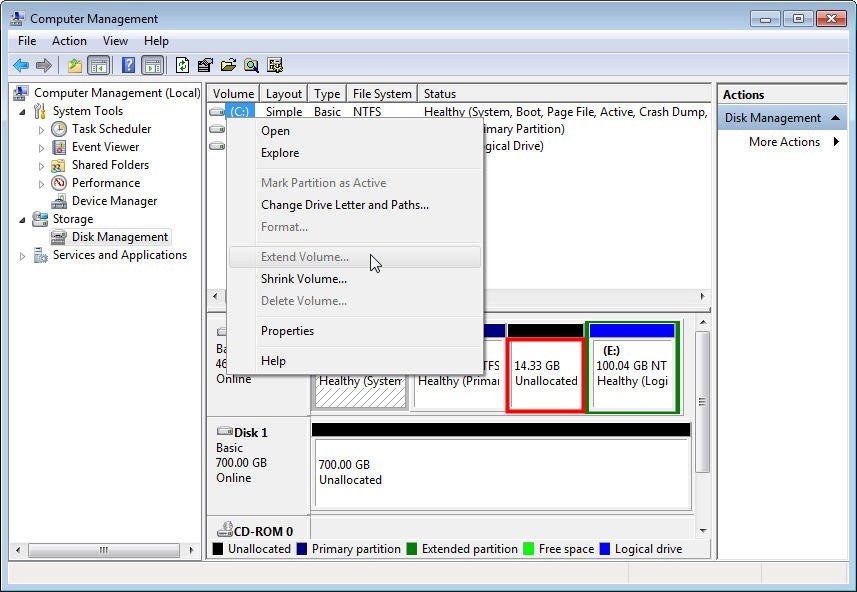Viewport: 857px width, 592px height.
Task: Click the Computer Management (Local) root icon
Action: 21,93
